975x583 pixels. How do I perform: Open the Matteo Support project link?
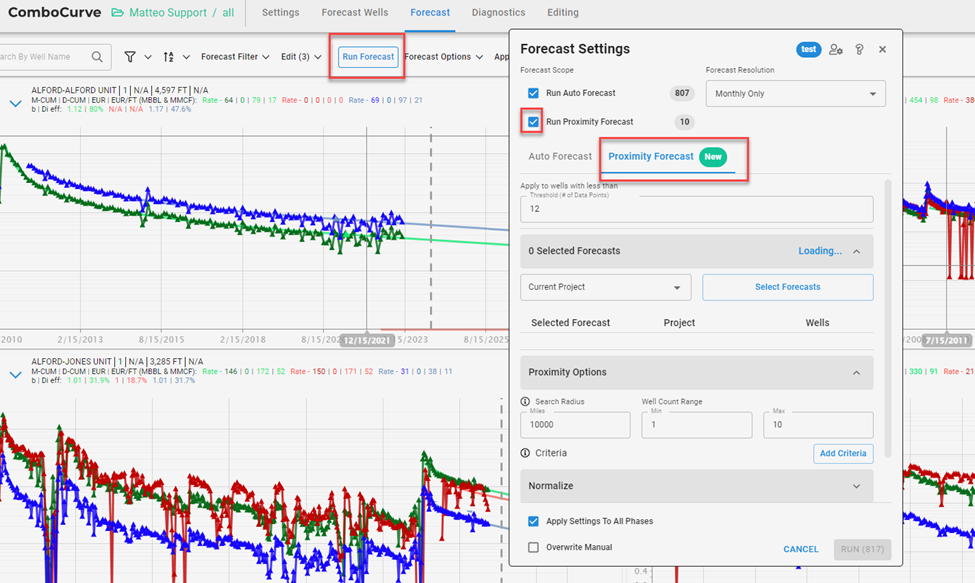coord(168,12)
